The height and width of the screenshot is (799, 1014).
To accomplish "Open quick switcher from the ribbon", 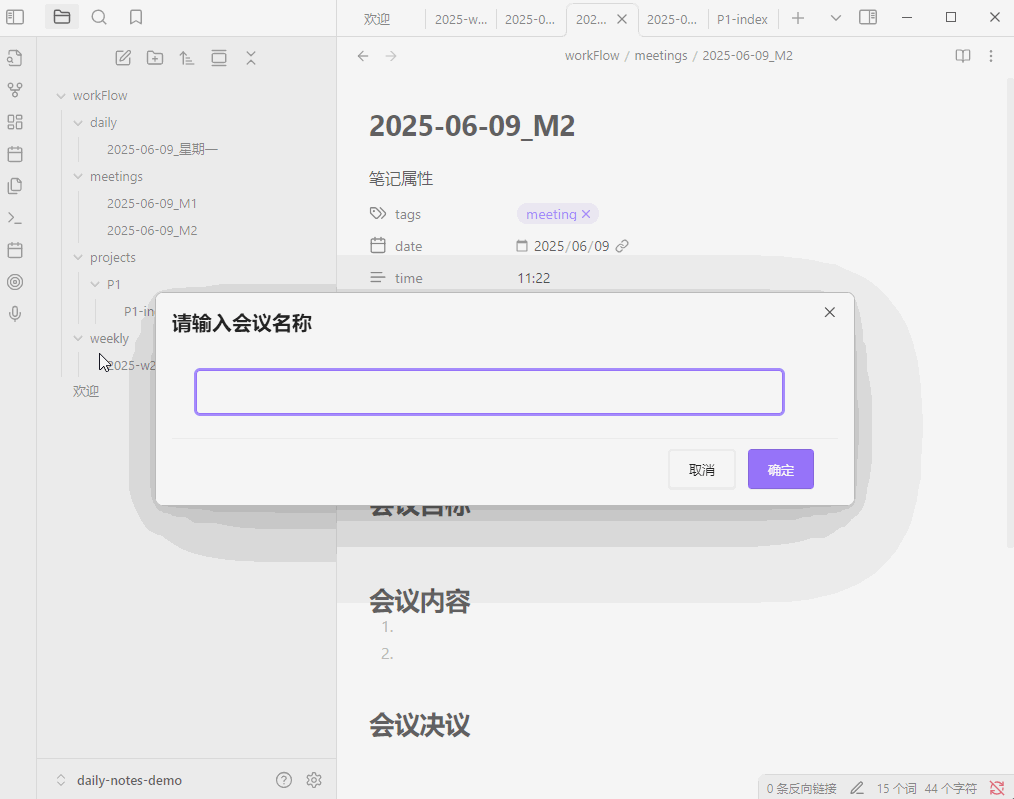I will point(15,58).
